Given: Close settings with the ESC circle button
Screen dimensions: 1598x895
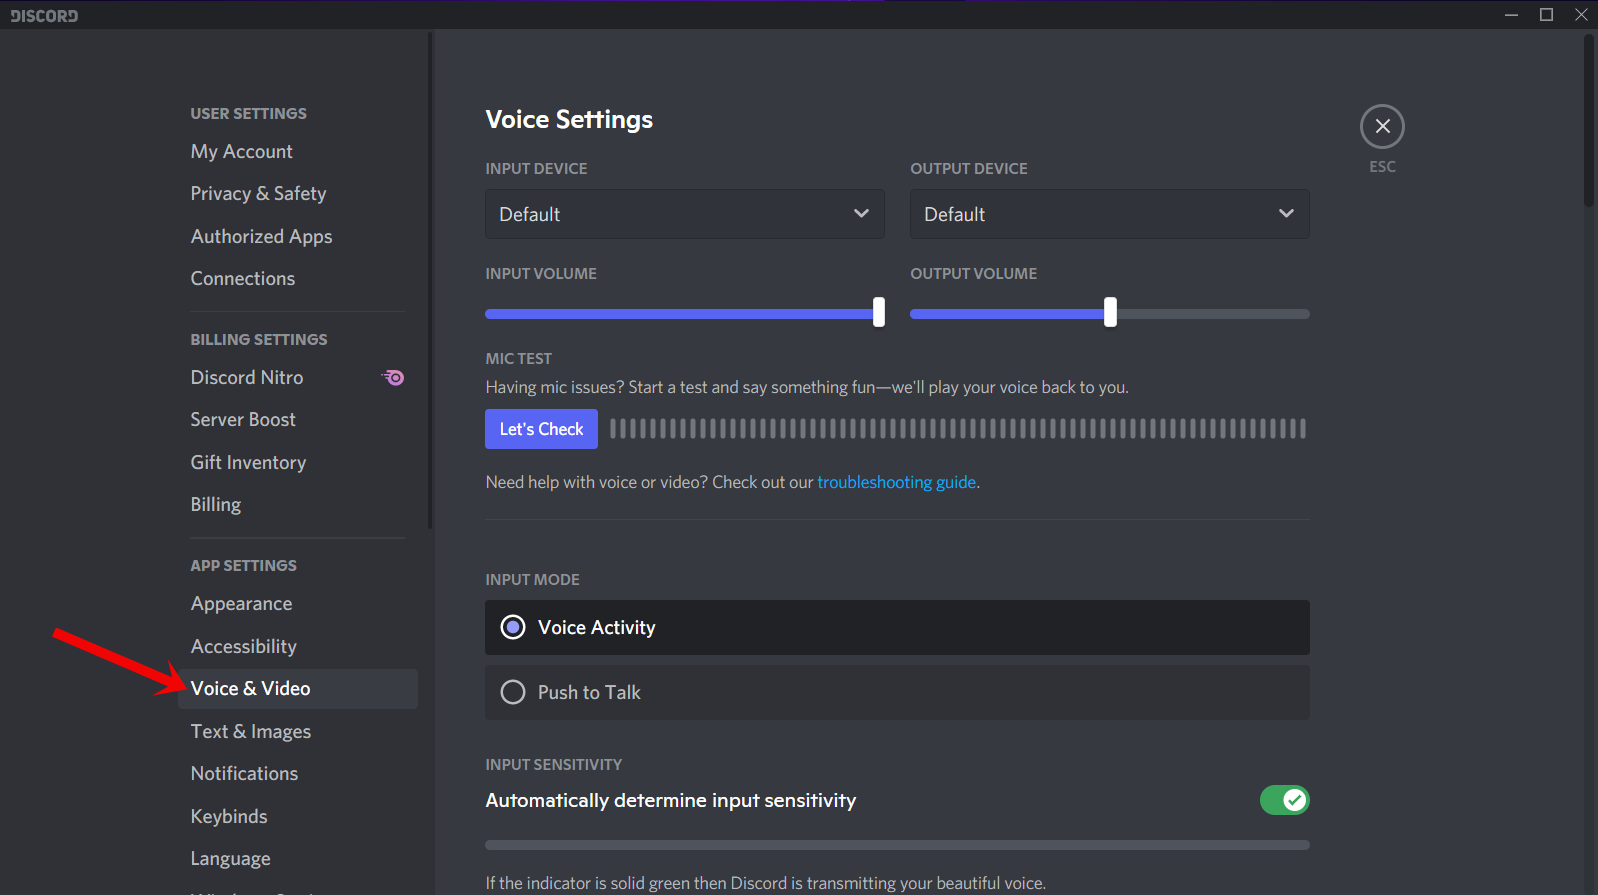Looking at the screenshot, I should [x=1382, y=126].
